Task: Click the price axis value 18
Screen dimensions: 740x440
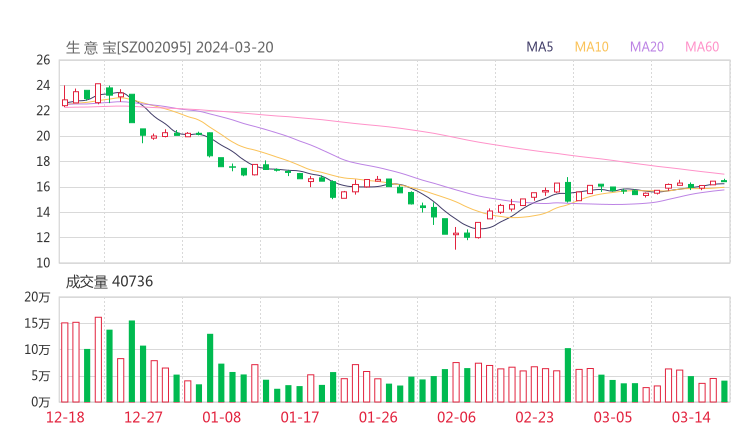Action: [x=43, y=161]
